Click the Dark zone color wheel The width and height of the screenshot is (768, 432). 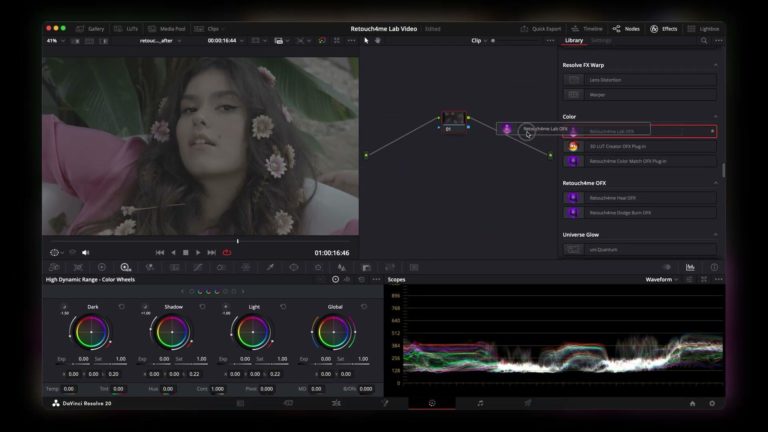coord(91,332)
